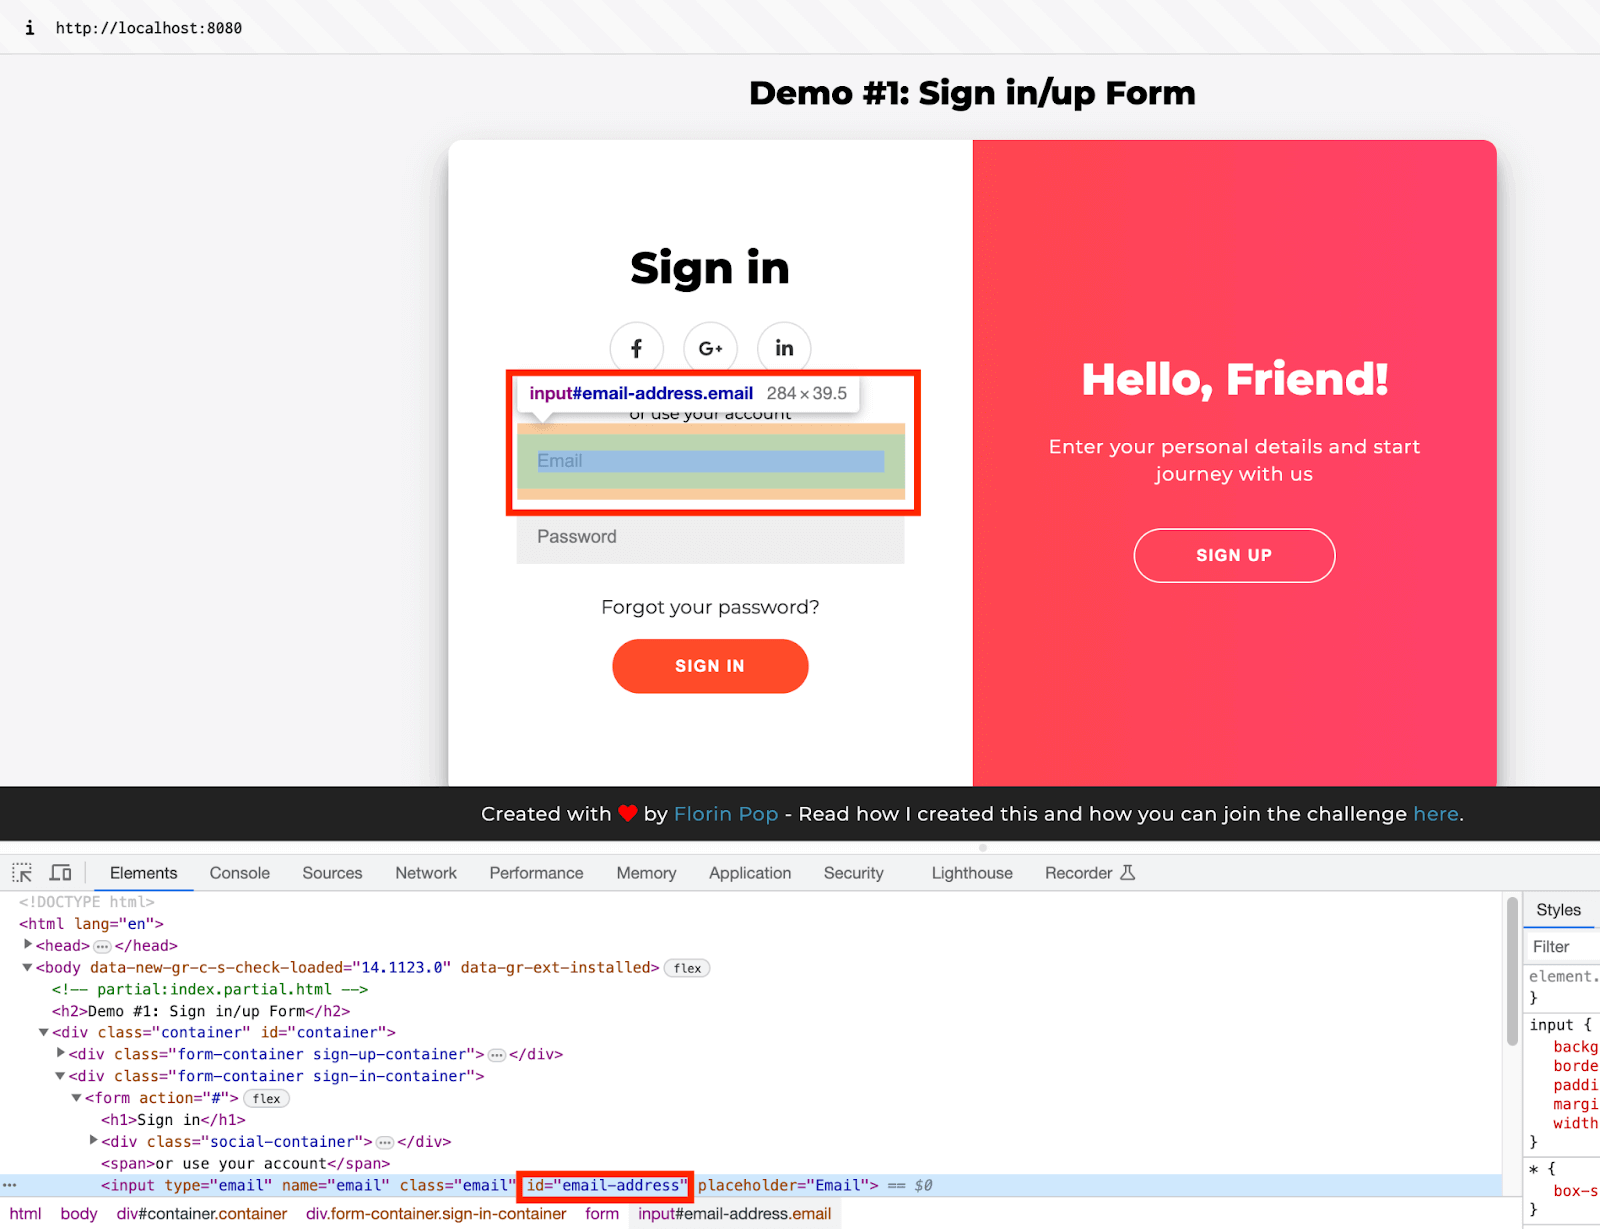Click the Elements panel vertical scrollbar
Screen dimensions: 1600x1229
pos(1512,972)
